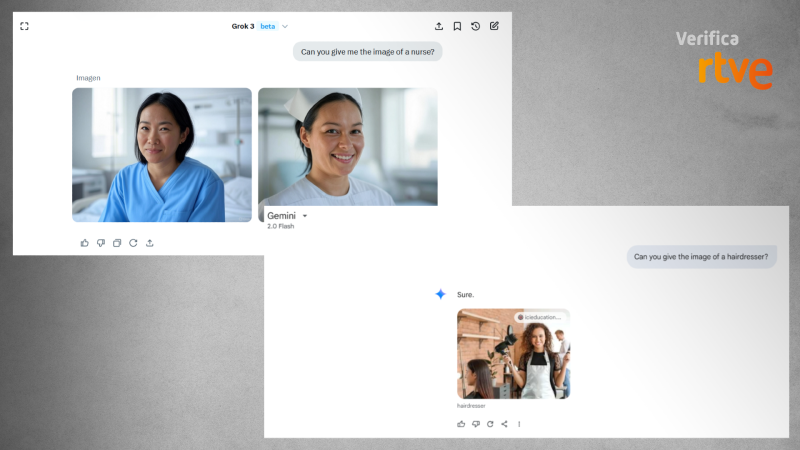
Task: Copy the Grok response
Action: (x=117, y=243)
